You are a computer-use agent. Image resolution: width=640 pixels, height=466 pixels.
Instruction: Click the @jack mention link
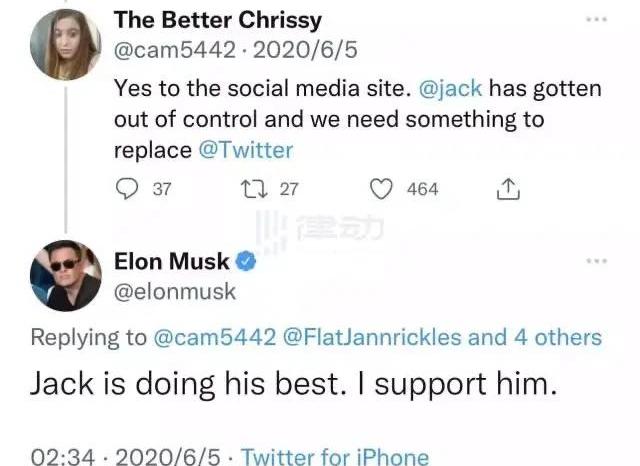(449, 89)
